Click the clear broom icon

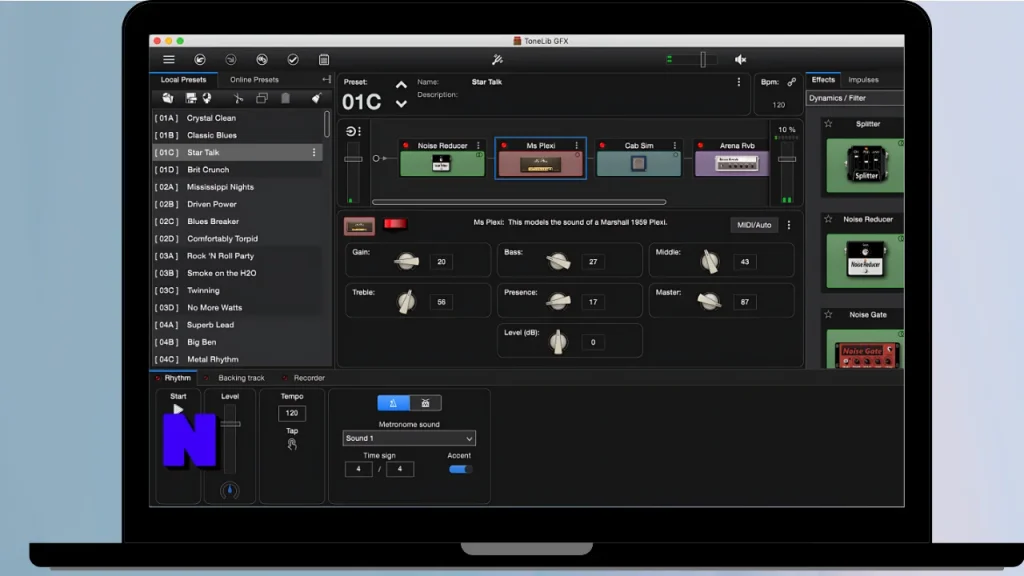[316, 98]
